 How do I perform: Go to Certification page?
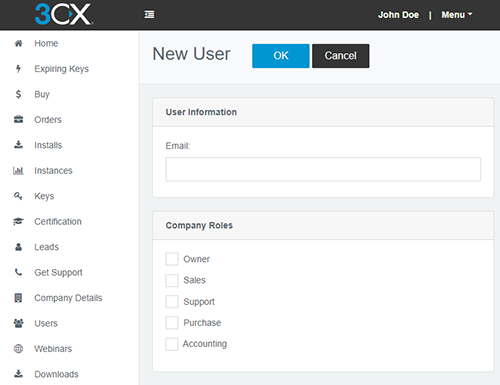pyautogui.click(x=58, y=221)
